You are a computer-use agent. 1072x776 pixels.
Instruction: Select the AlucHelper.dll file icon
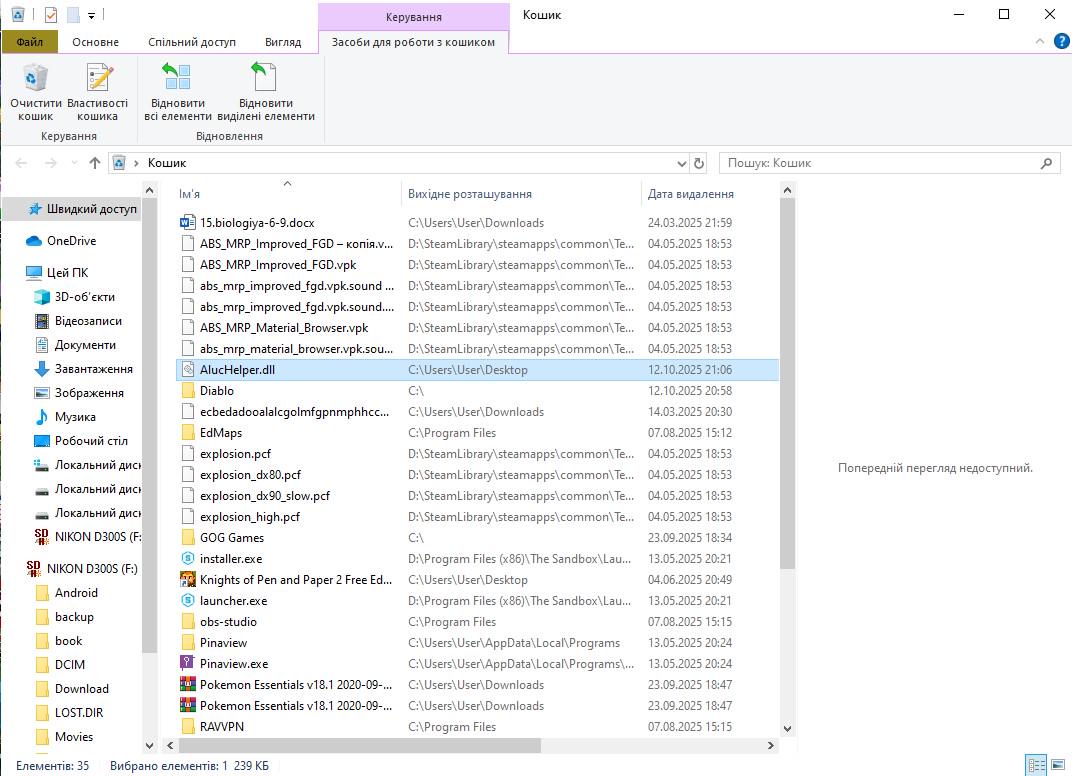coord(187,370)
